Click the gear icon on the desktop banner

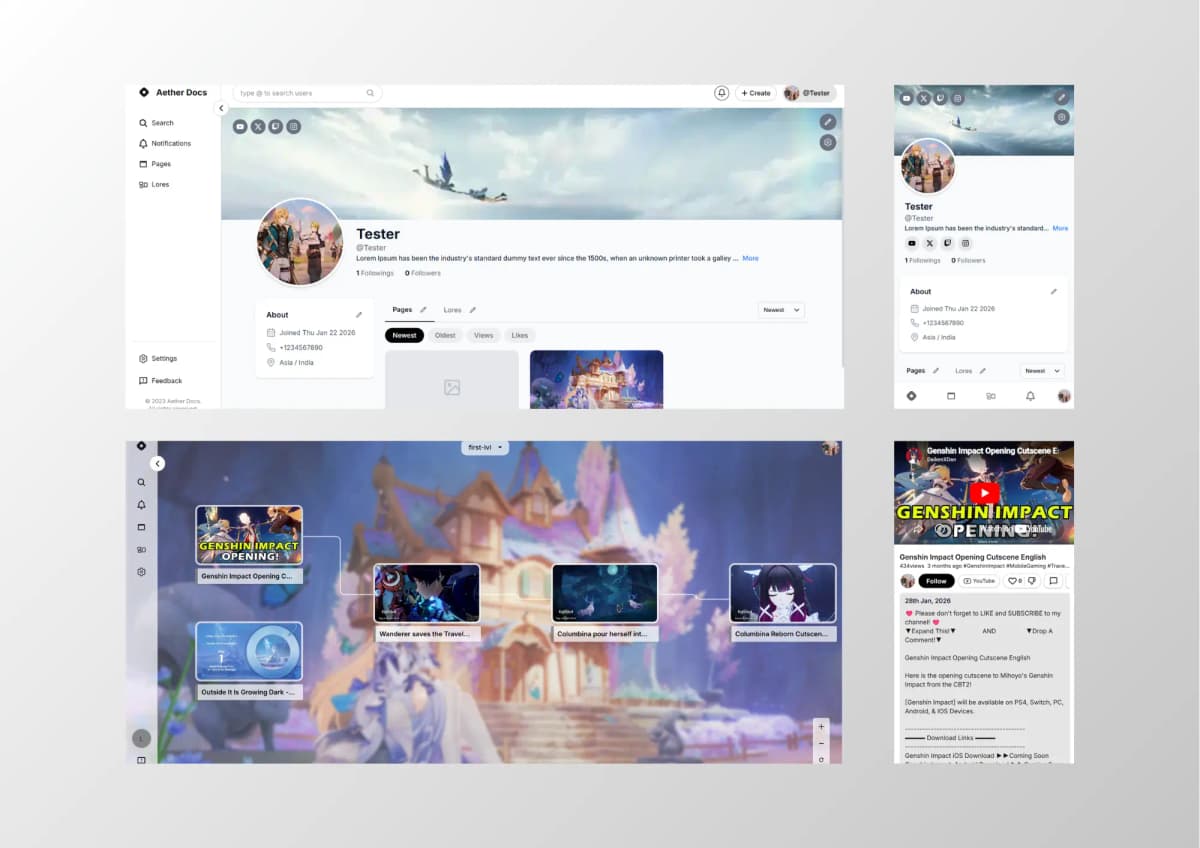coord(828,143)
